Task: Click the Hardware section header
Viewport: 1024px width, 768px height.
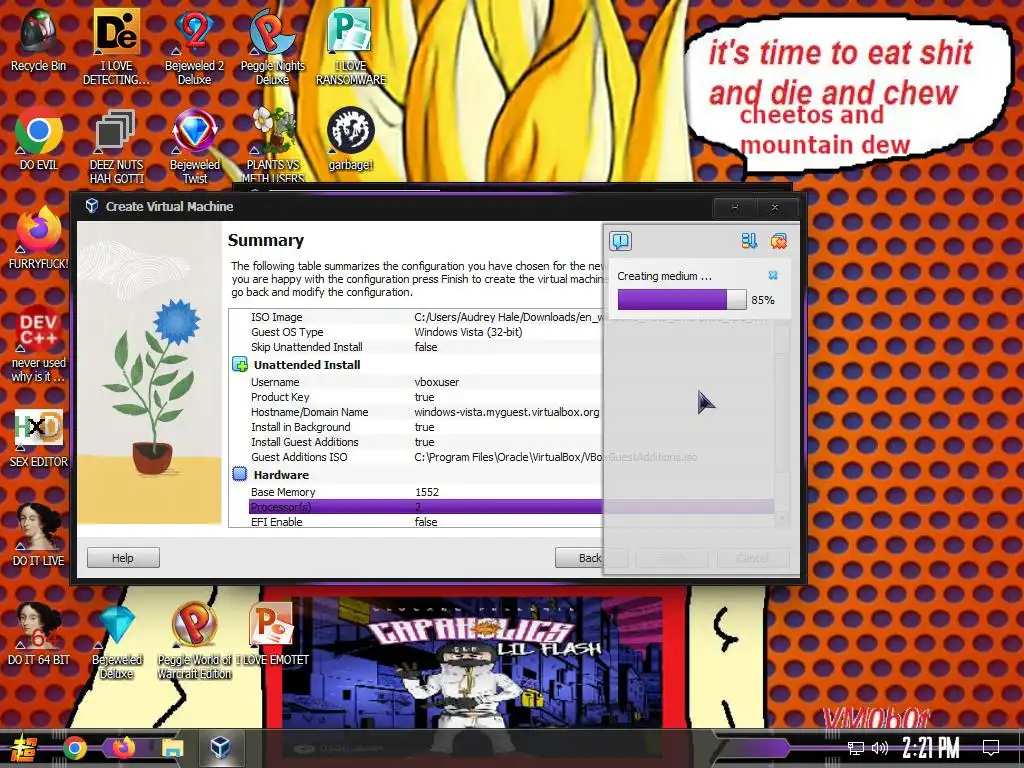Action: [x=281, y=475]
